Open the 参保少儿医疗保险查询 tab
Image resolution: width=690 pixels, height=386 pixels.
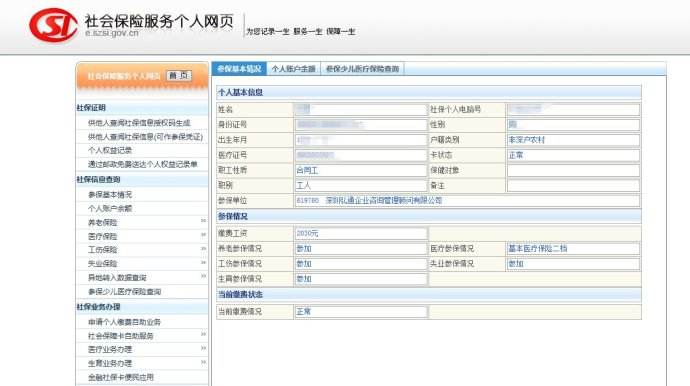point(362,69)
